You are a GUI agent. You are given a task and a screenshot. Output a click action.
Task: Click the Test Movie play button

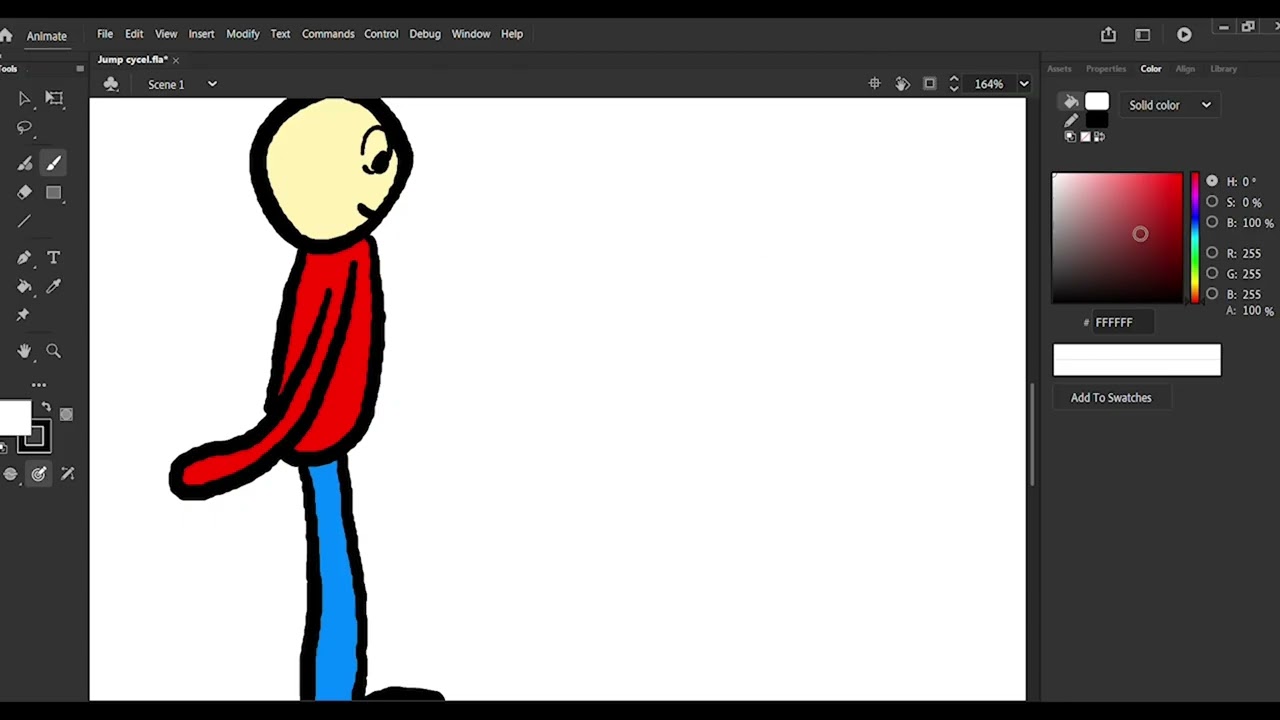pyautogui.click(x=1184, y=34)
